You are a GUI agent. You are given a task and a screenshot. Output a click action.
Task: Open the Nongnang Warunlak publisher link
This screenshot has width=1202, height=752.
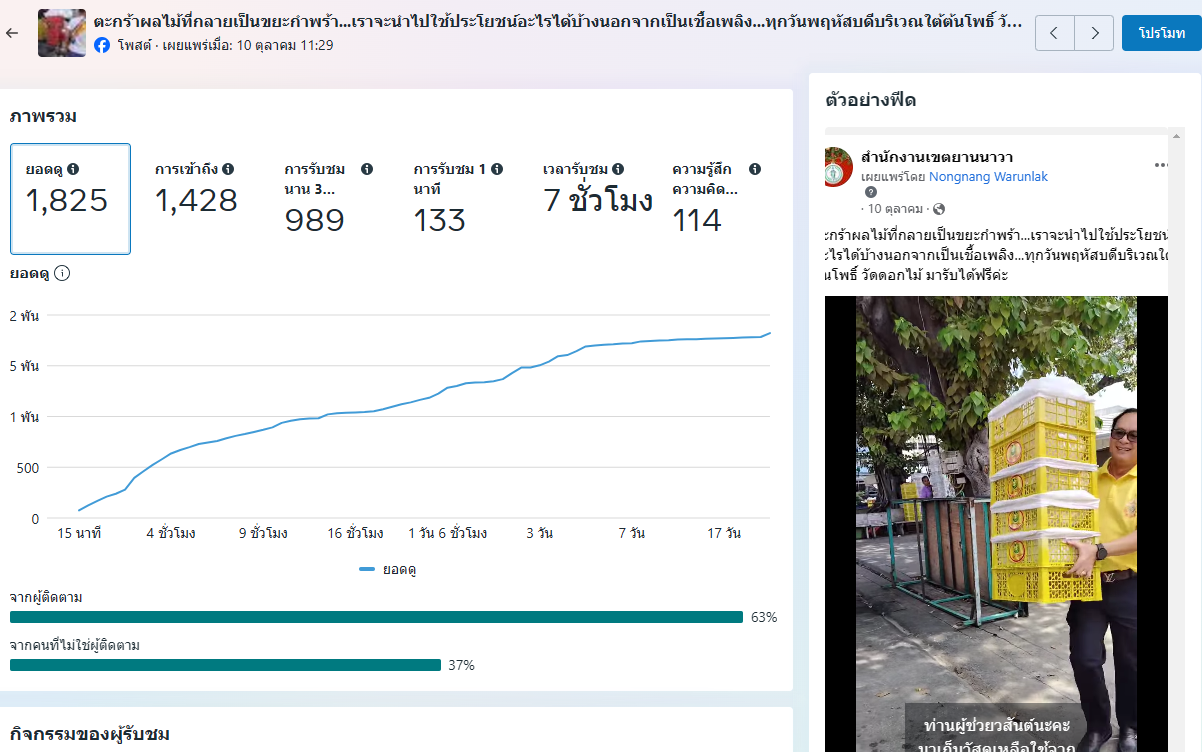click(x=988, y=177)
